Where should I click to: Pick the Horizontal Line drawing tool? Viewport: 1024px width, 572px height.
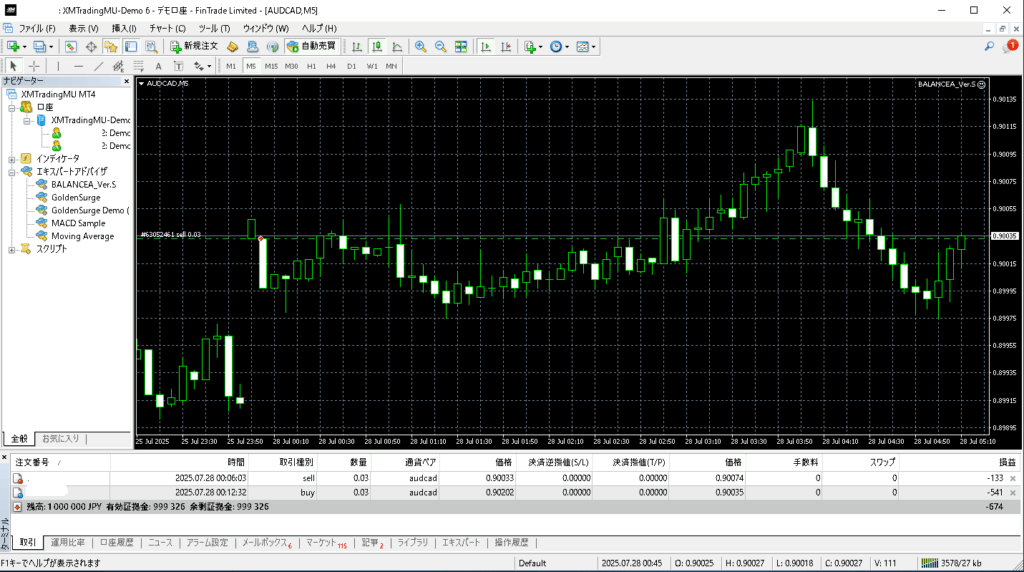[78, 66]
